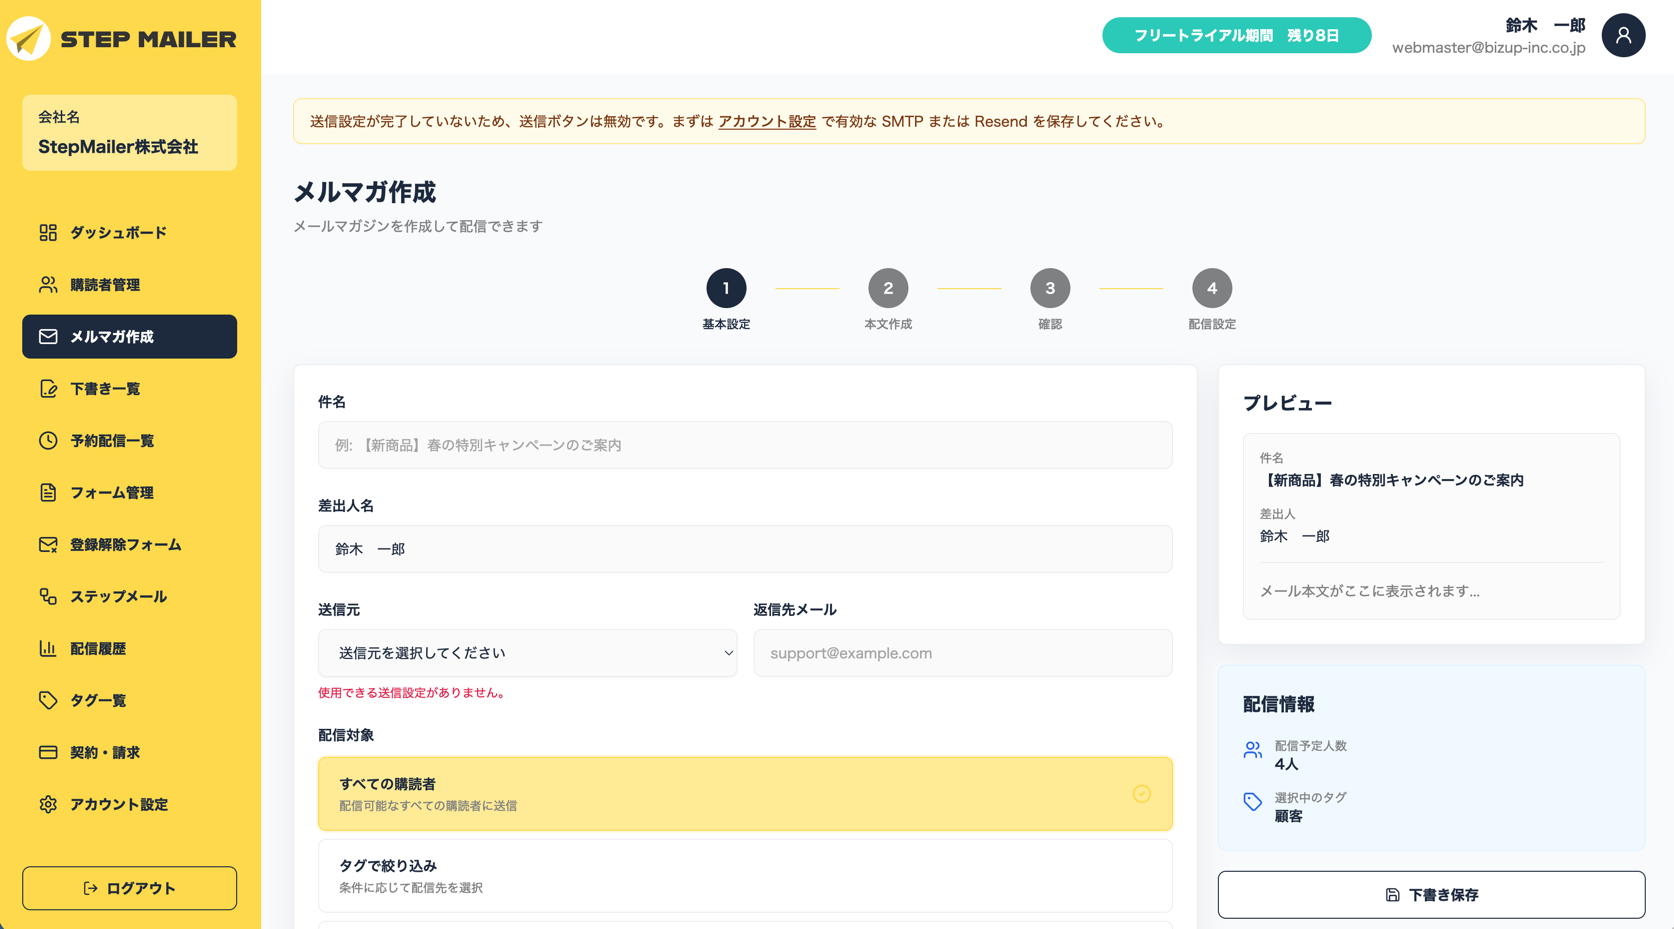Click the ログアウト button
This screenshot has height=929, width=1674.
(x=130, y=889)
